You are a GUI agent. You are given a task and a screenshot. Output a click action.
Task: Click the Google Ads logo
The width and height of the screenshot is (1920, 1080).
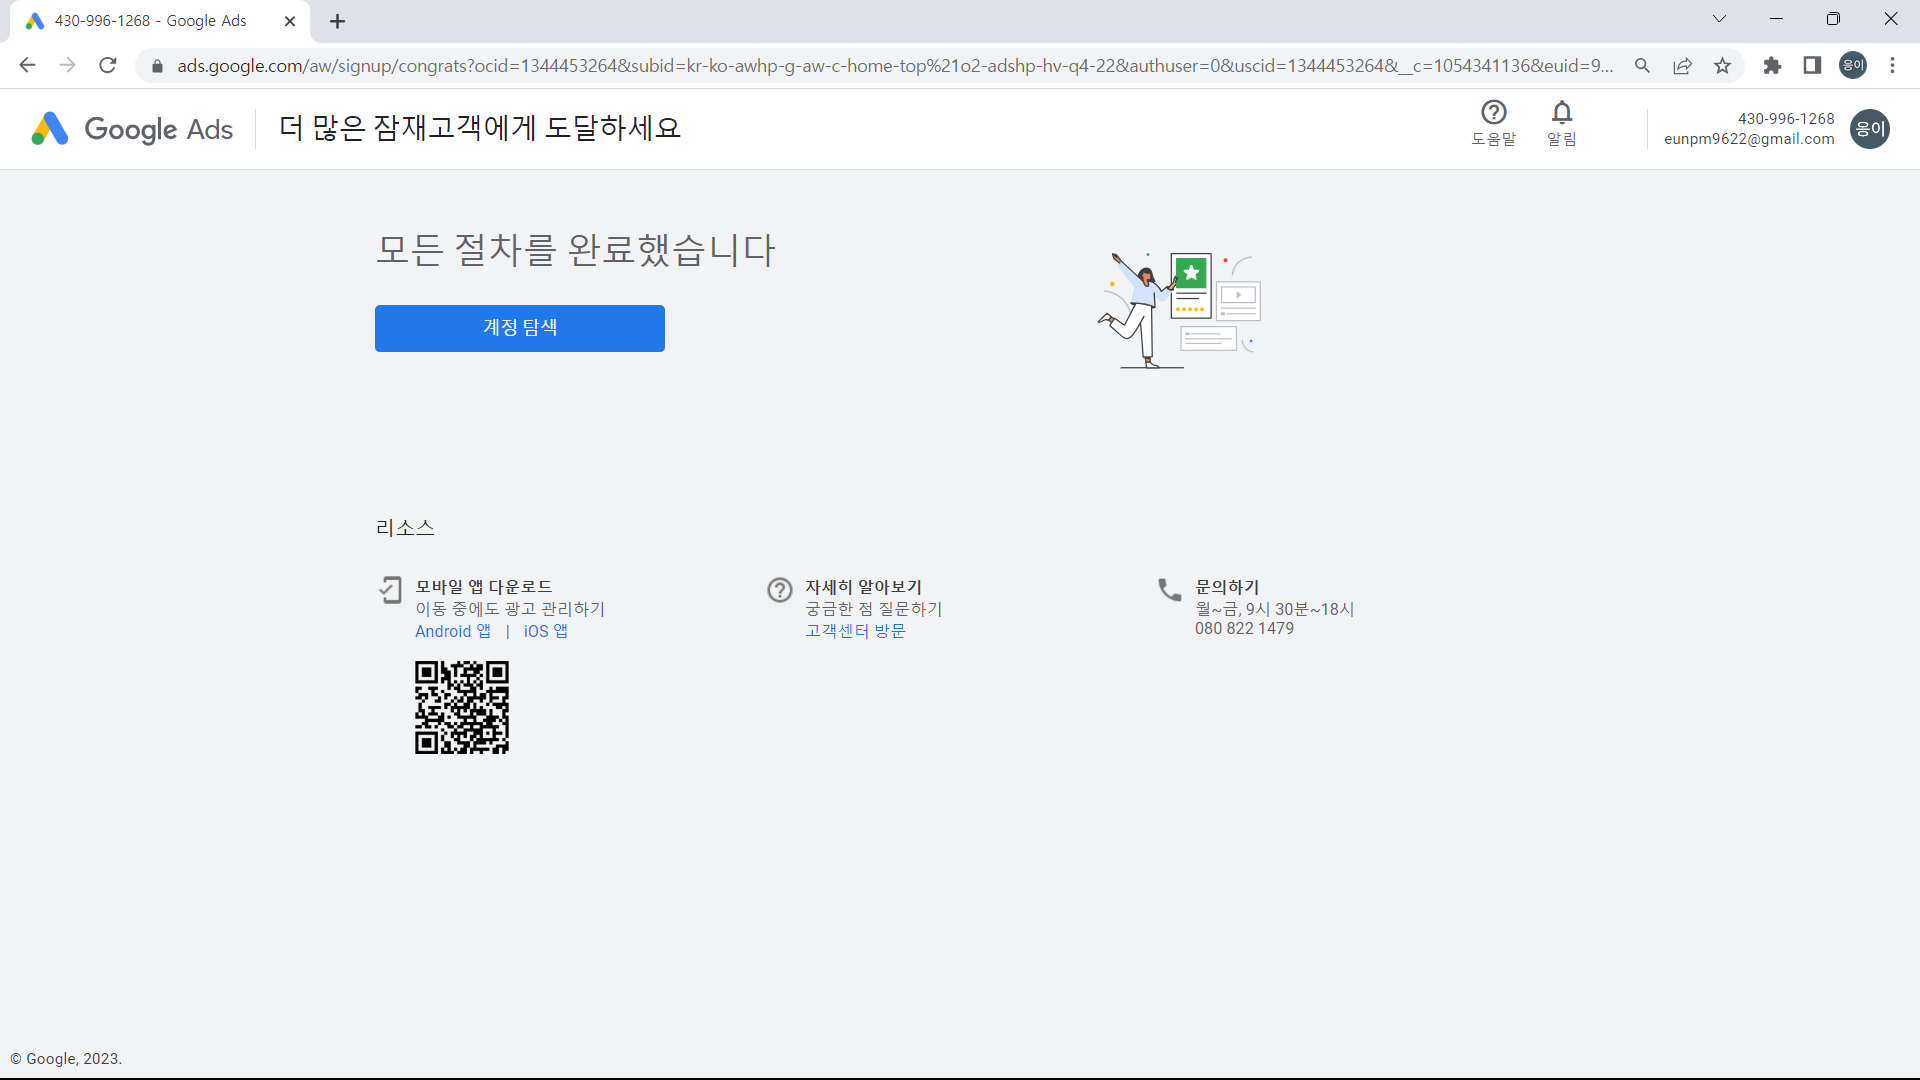[130, 128]
